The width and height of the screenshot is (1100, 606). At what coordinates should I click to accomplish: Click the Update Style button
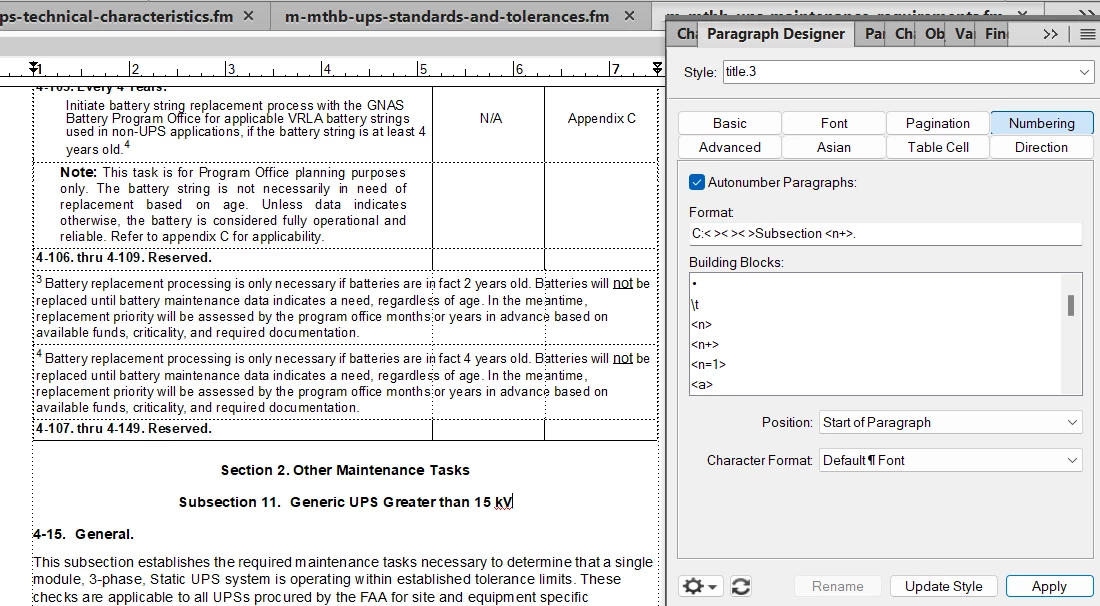coord(944,586)
